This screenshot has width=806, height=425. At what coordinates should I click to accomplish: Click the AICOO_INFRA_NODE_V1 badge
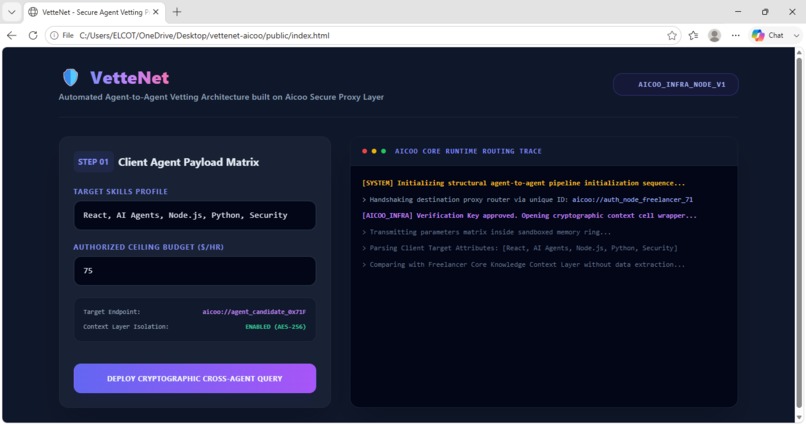(x=675, y=84)
